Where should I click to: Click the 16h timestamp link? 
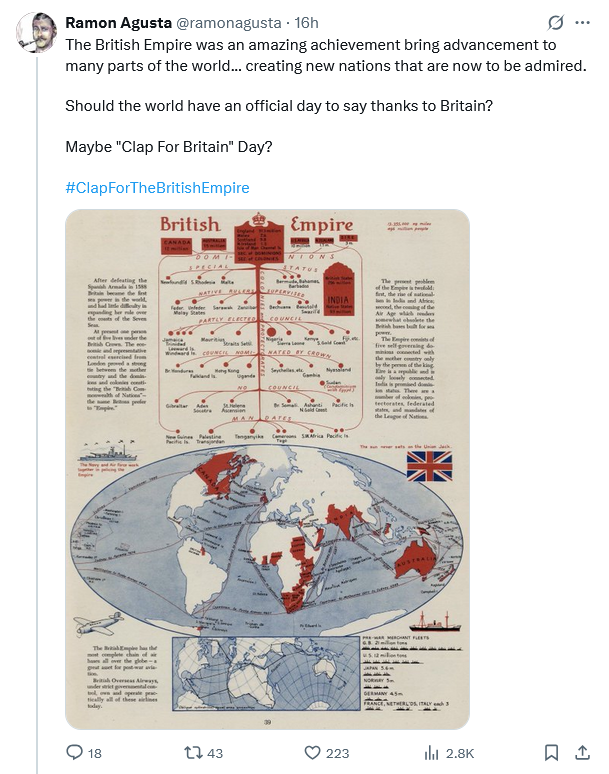click(x=306, y=23)
